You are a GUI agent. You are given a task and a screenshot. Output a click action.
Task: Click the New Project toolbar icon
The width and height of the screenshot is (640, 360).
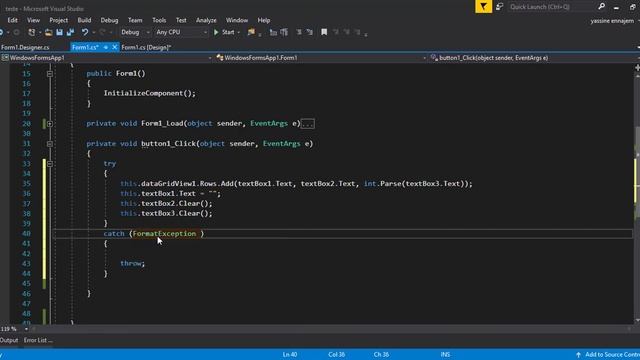coord(31,32)
